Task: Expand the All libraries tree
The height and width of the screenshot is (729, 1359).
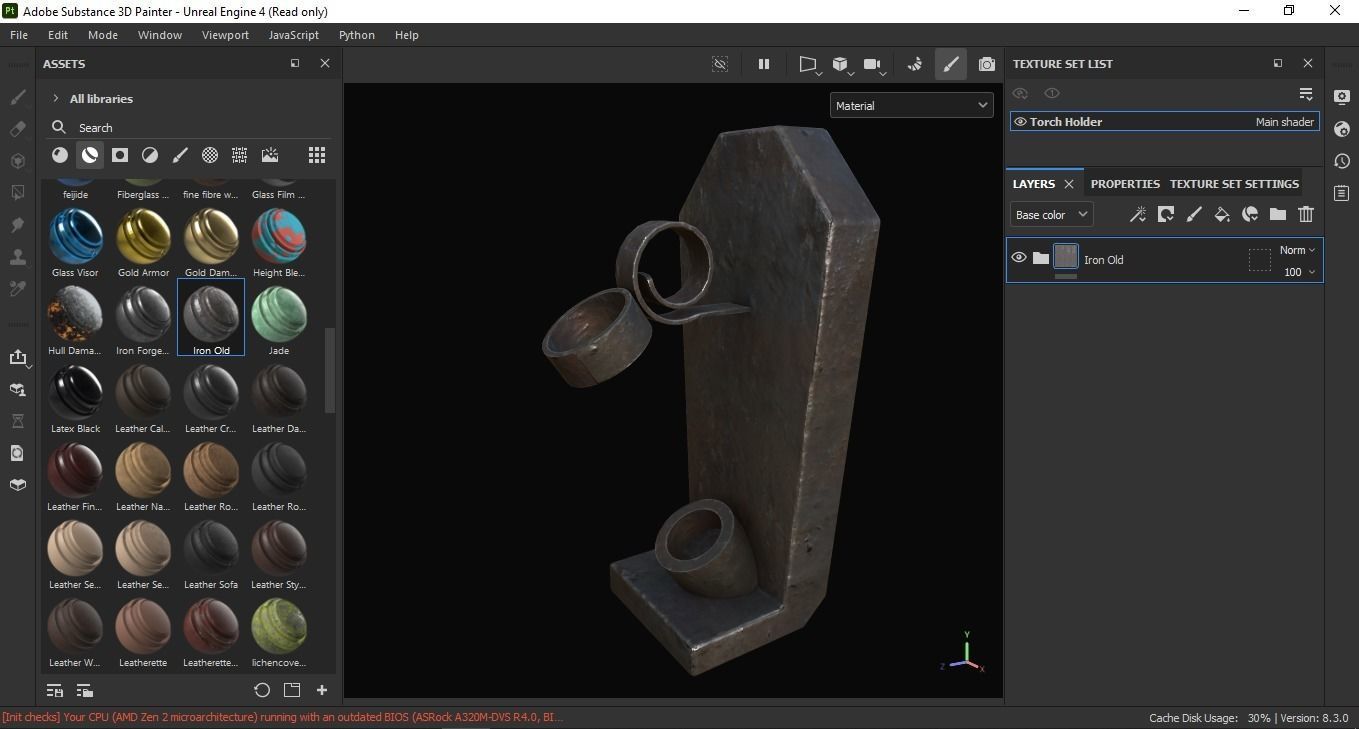Action: (56, 99)
